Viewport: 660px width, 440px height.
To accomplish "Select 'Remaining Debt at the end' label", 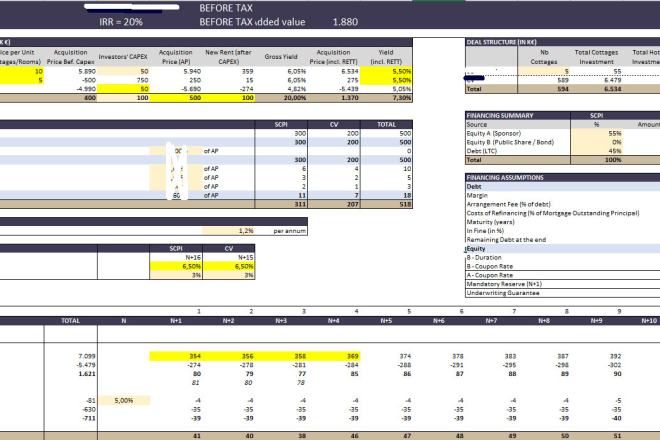I will pos(506,240).
